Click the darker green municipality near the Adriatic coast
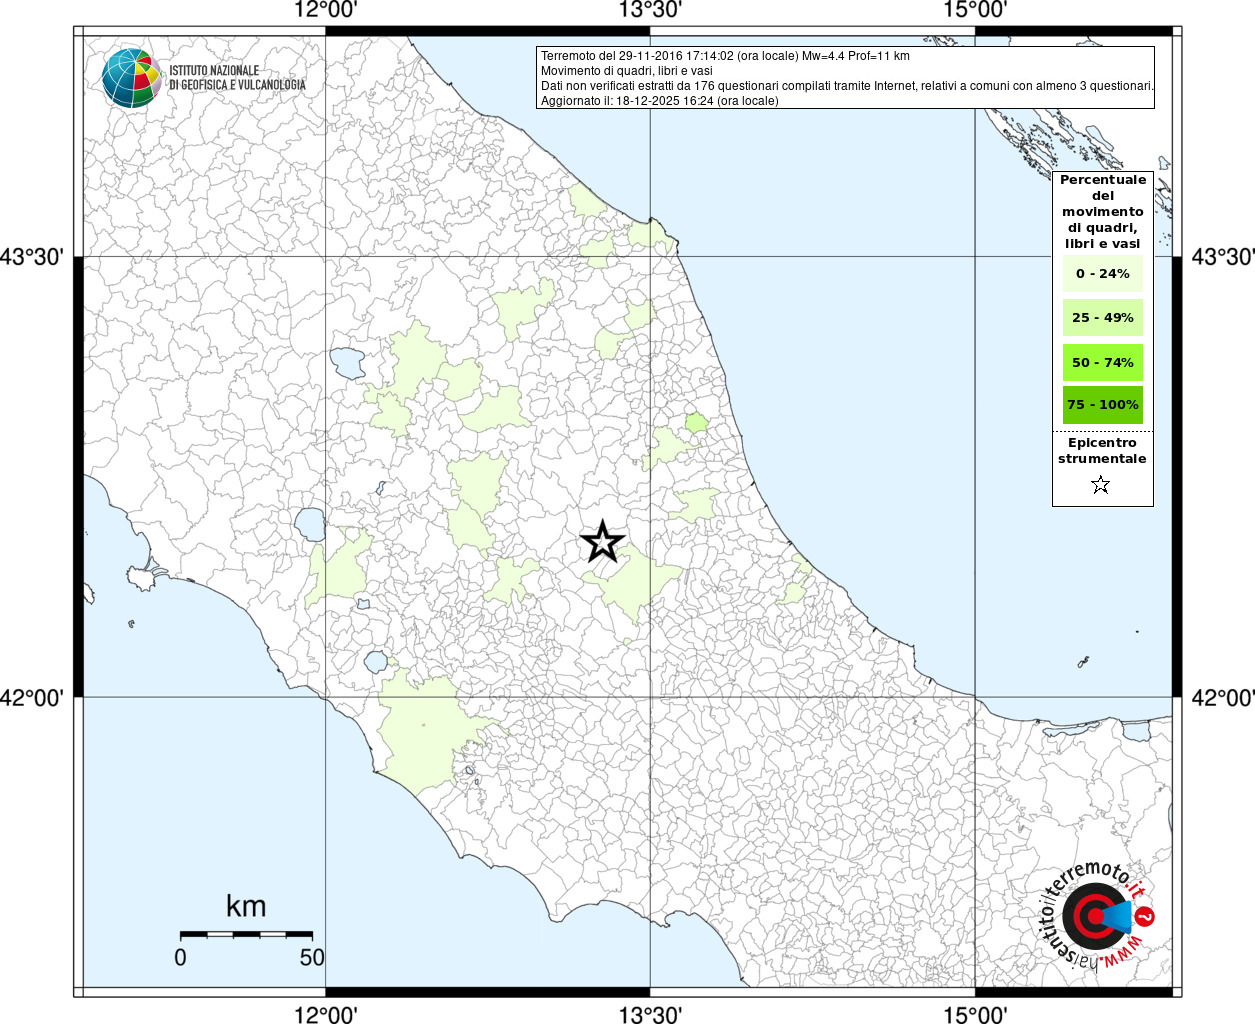This screenshot has width=1255, height=1024. coord(696,423)
